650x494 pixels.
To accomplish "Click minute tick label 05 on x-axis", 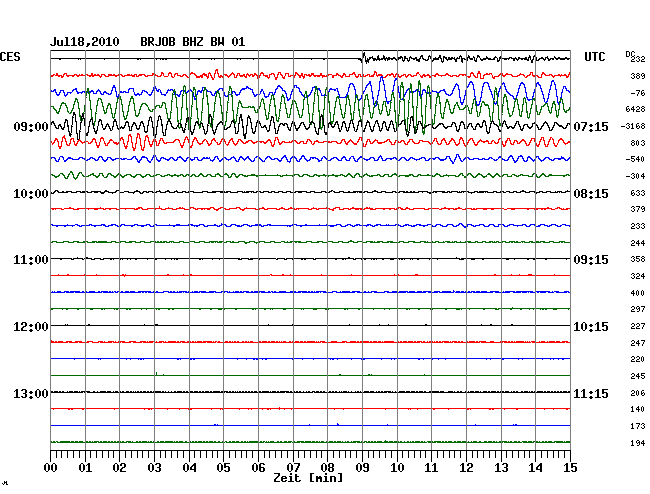I will (x=223, y=468).
